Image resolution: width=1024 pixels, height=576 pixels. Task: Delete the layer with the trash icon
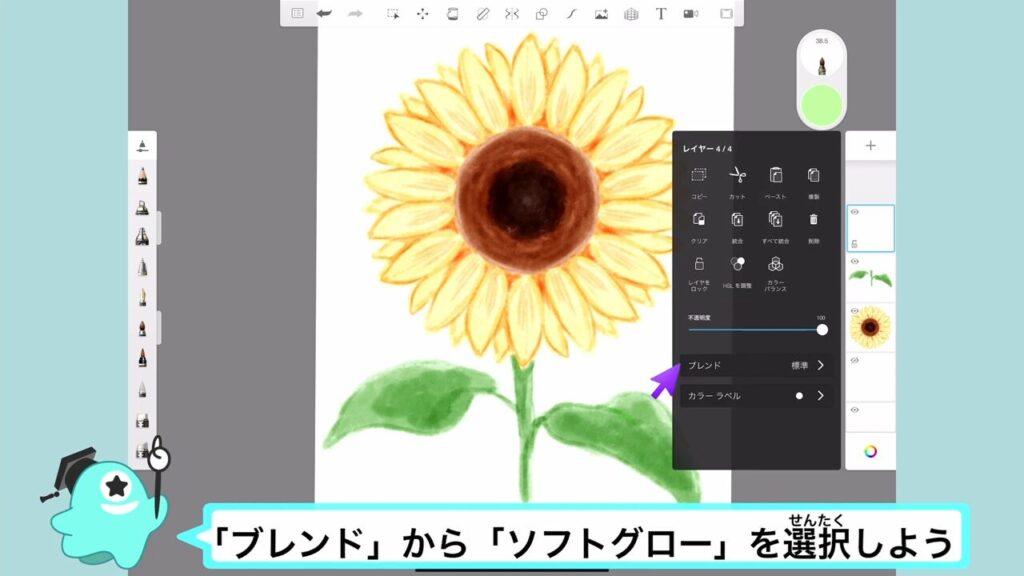point(813,219)
